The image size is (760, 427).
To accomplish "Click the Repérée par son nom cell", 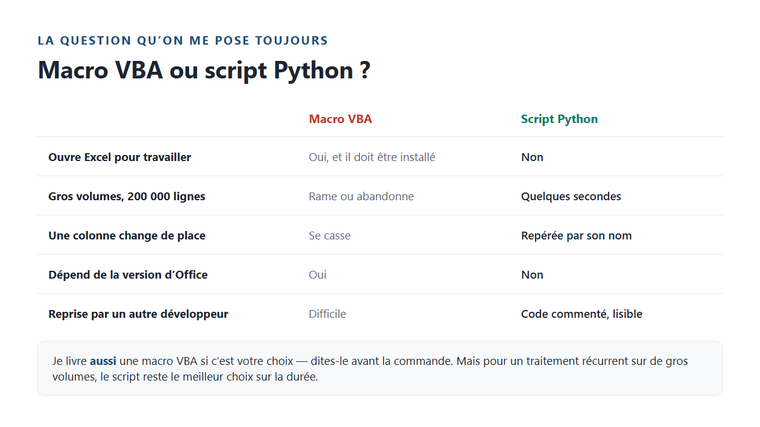I will [576, 236].
